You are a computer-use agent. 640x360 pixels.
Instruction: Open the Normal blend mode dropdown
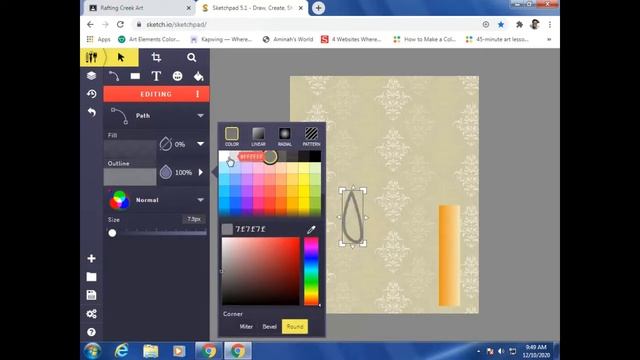[x=200, y=200]
